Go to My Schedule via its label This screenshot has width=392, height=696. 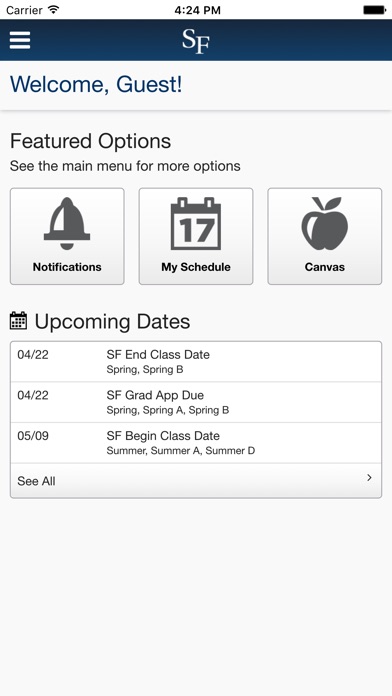coord(196,267)
